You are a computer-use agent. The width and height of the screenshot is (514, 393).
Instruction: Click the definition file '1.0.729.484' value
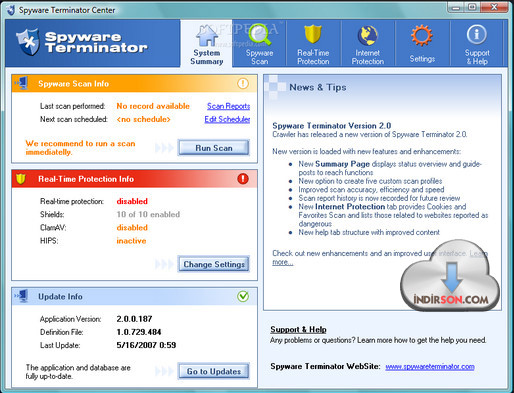coord(139,332)
